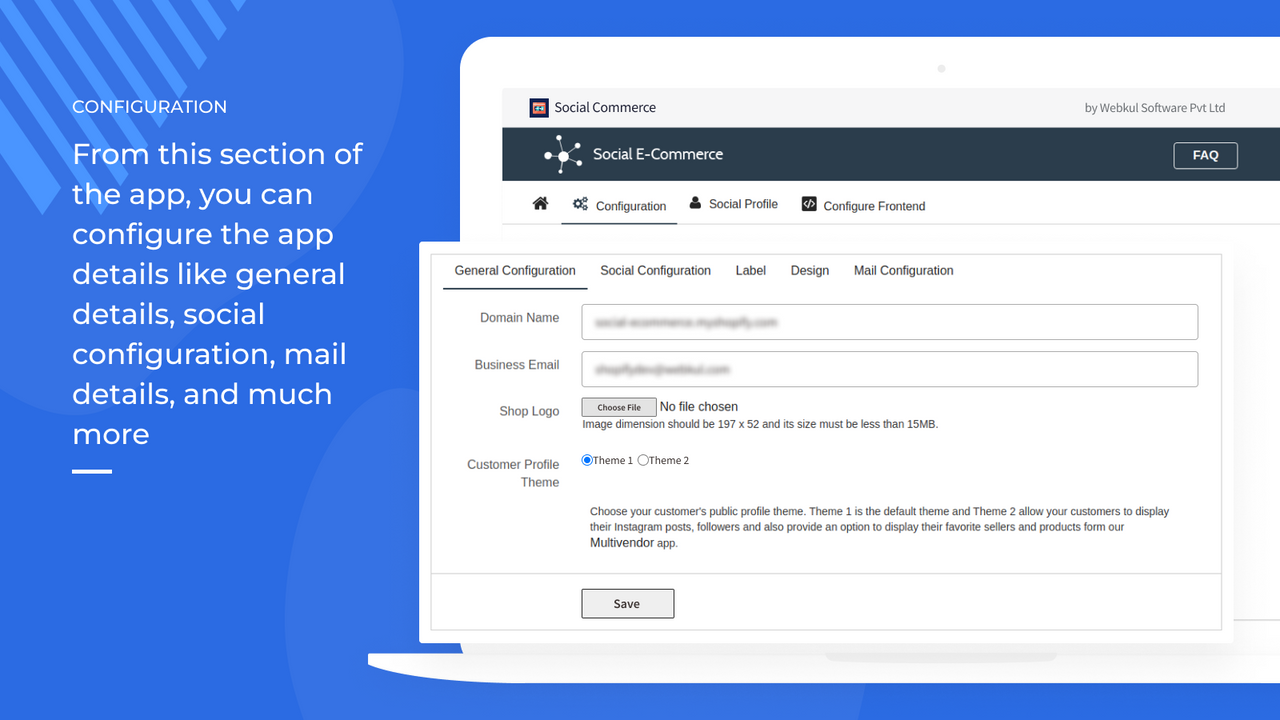1280x720 pixels.
Task: Open the Label tab
Action: point(751,271)
